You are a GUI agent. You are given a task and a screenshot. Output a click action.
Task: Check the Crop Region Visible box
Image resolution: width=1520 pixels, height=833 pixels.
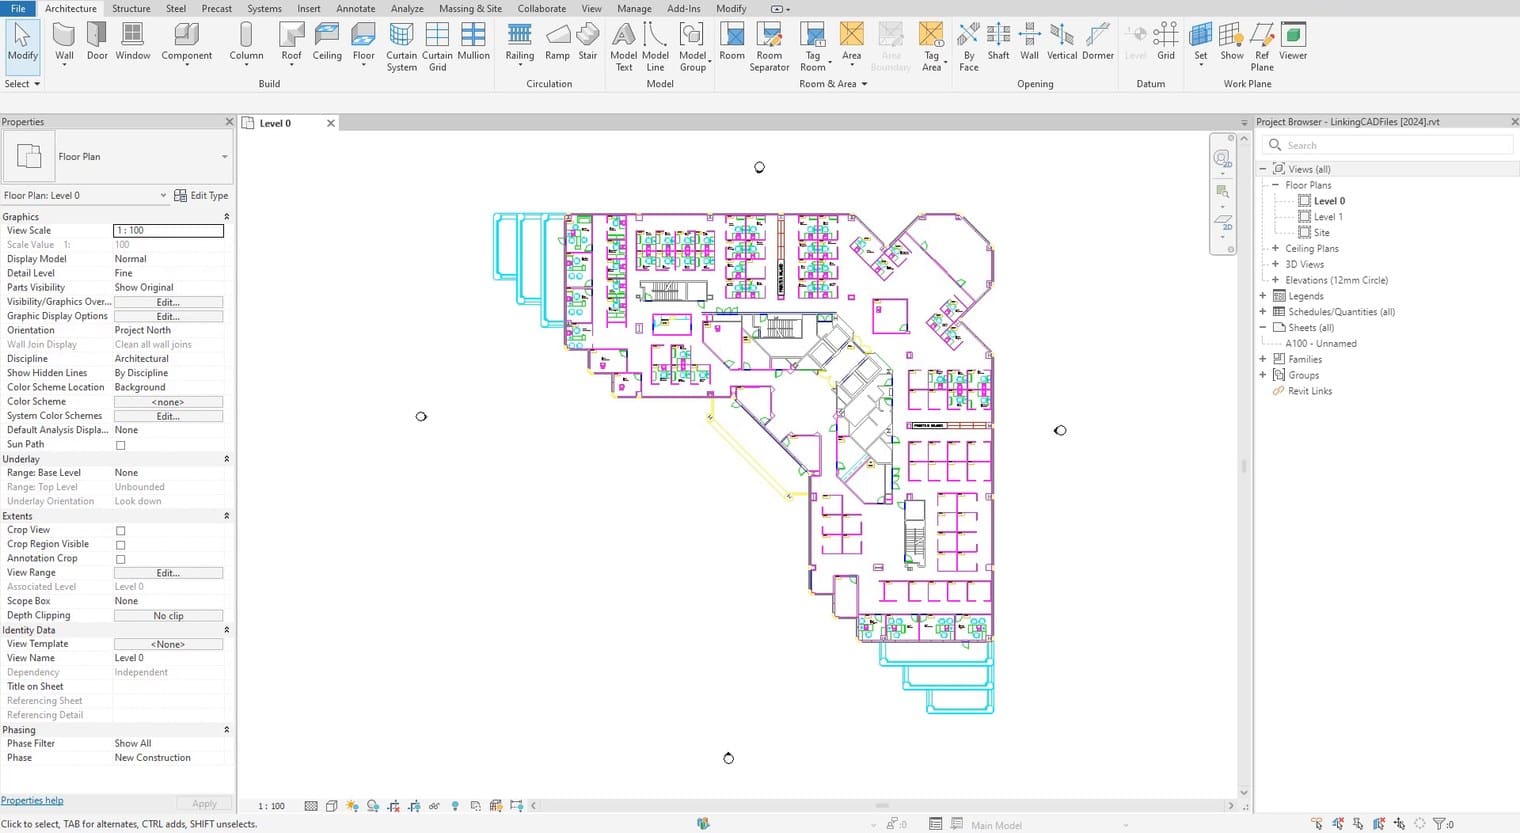(121, 545)
